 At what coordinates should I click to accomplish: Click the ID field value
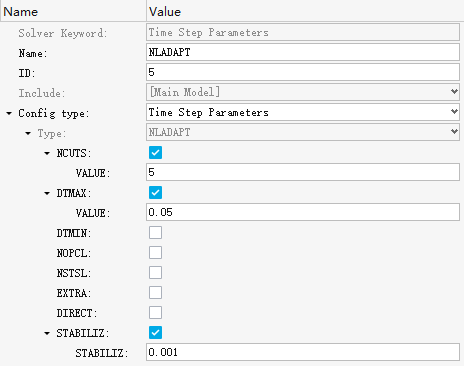click(303, 72)
